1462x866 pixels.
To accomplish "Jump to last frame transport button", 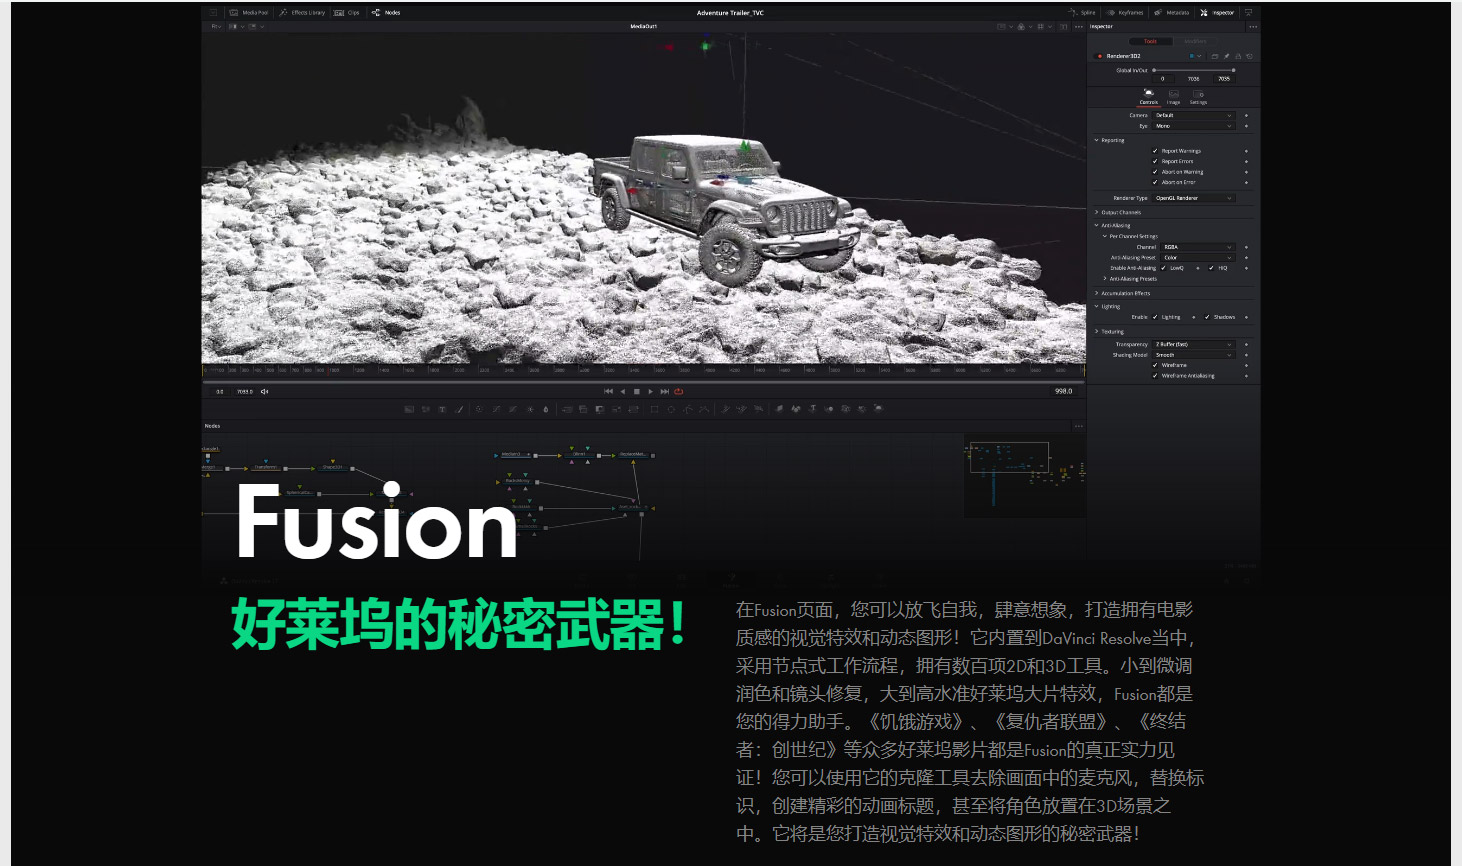I will point(665,392).
